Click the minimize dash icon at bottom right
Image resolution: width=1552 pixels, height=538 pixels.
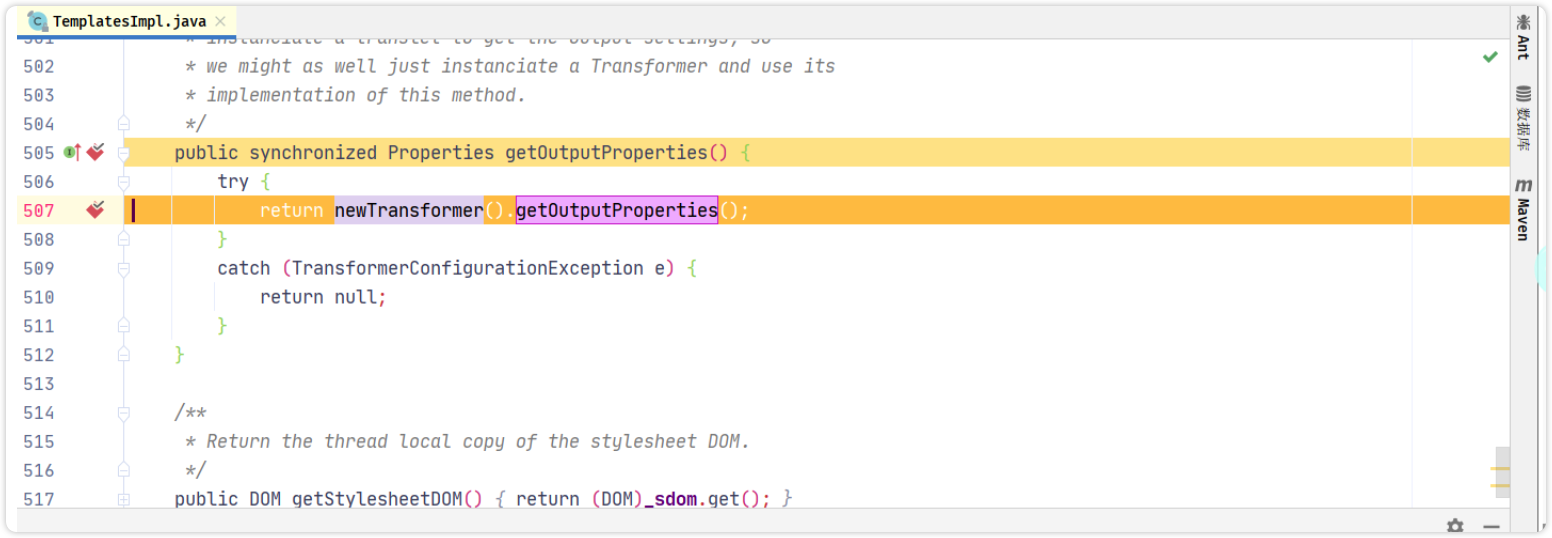[x=1491, y=526]
